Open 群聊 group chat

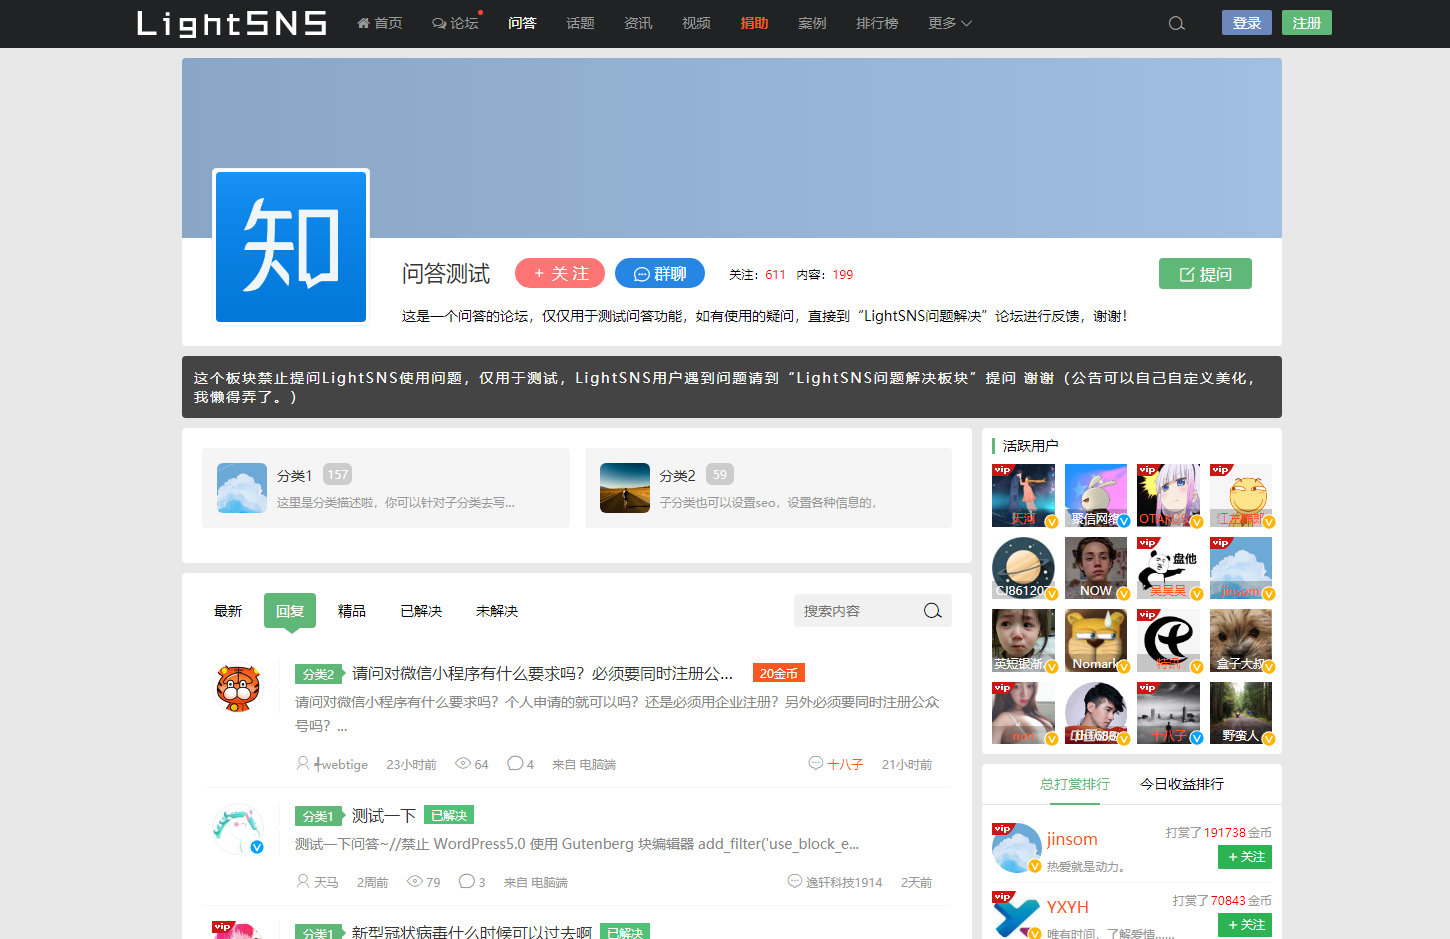[660, 273]
